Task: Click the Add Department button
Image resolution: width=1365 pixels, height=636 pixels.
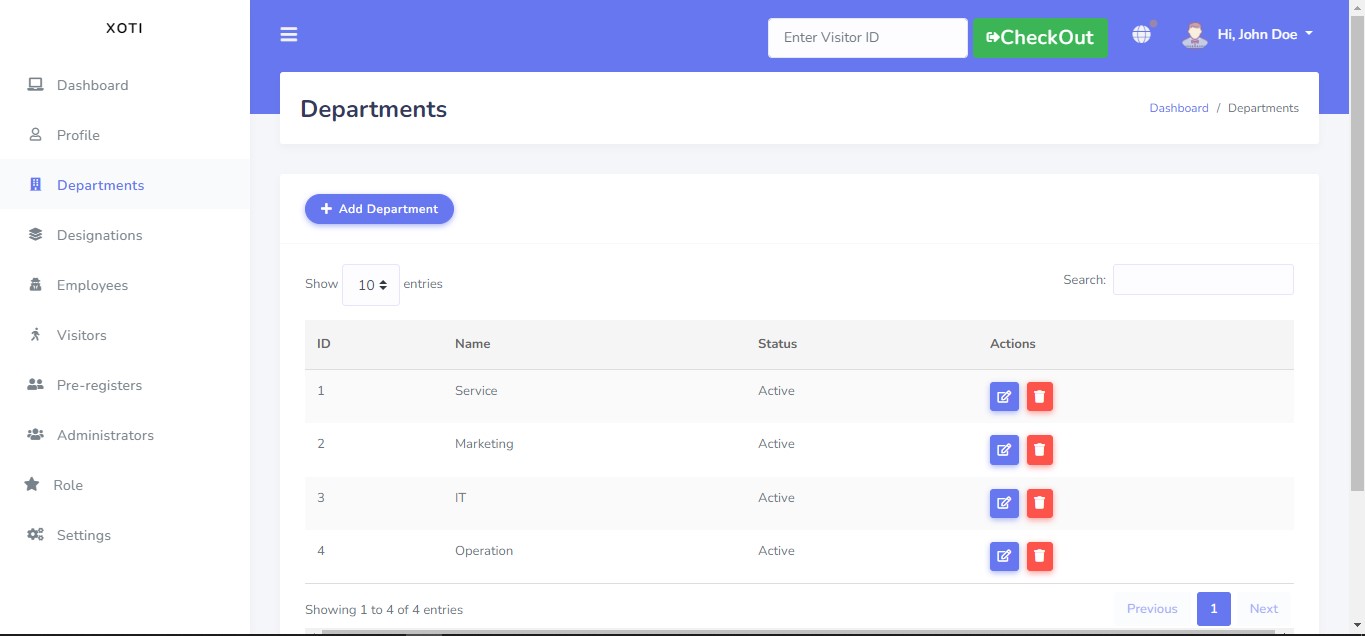Action: tap(379, 209)
